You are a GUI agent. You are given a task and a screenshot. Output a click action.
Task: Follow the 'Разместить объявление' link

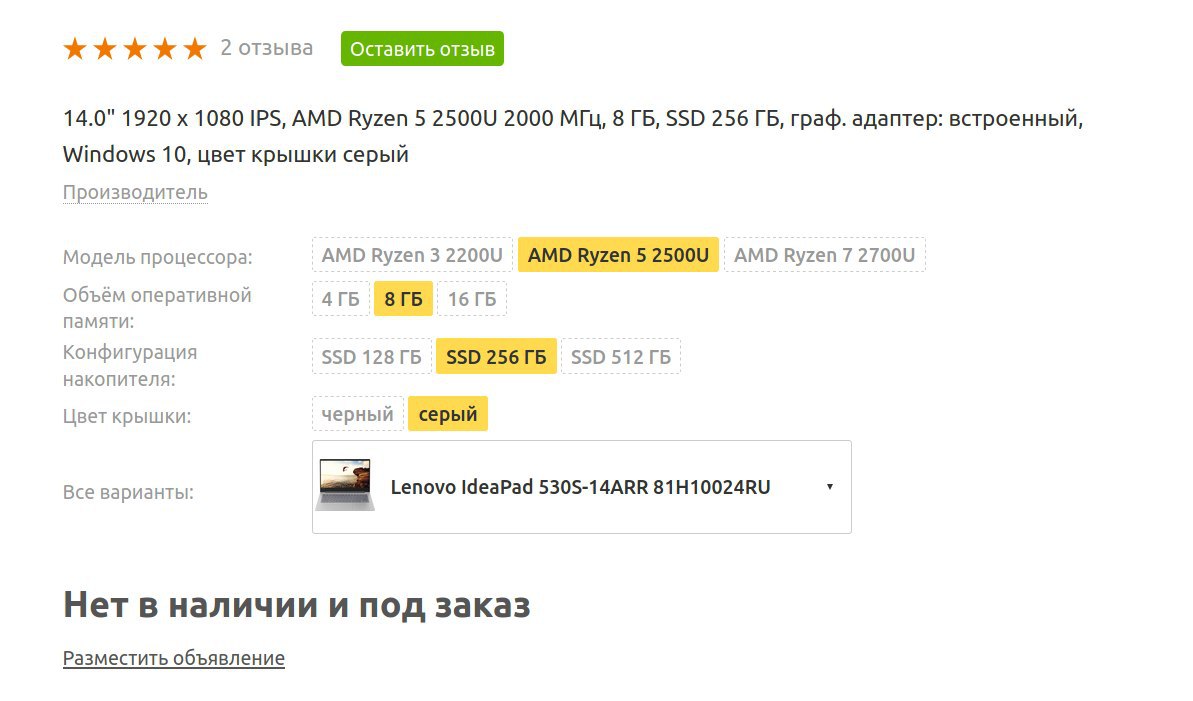coord(173,658)
